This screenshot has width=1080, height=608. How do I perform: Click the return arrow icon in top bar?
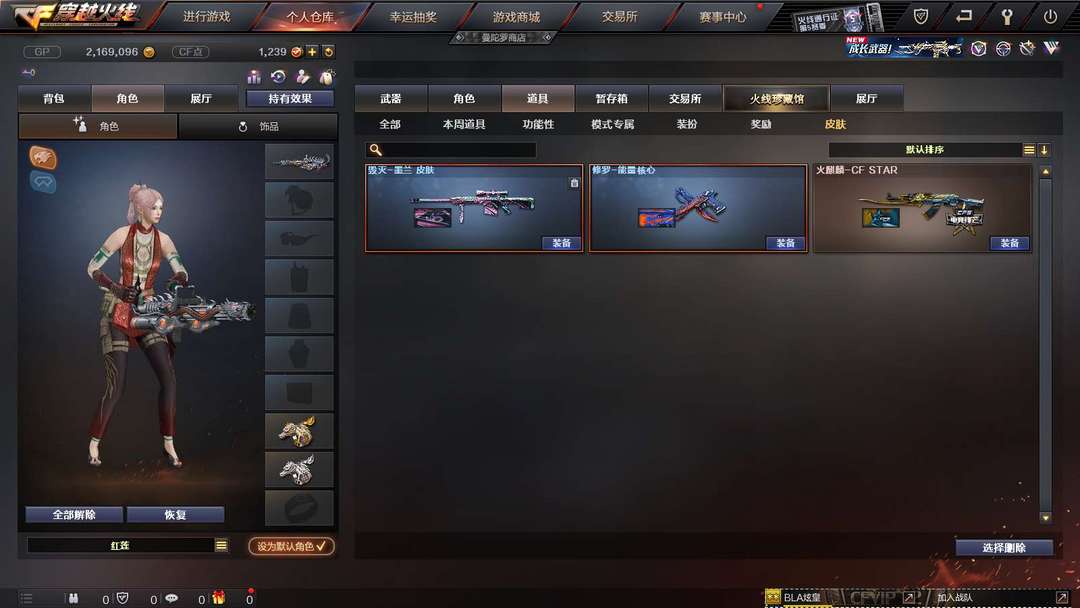[964, 16]
